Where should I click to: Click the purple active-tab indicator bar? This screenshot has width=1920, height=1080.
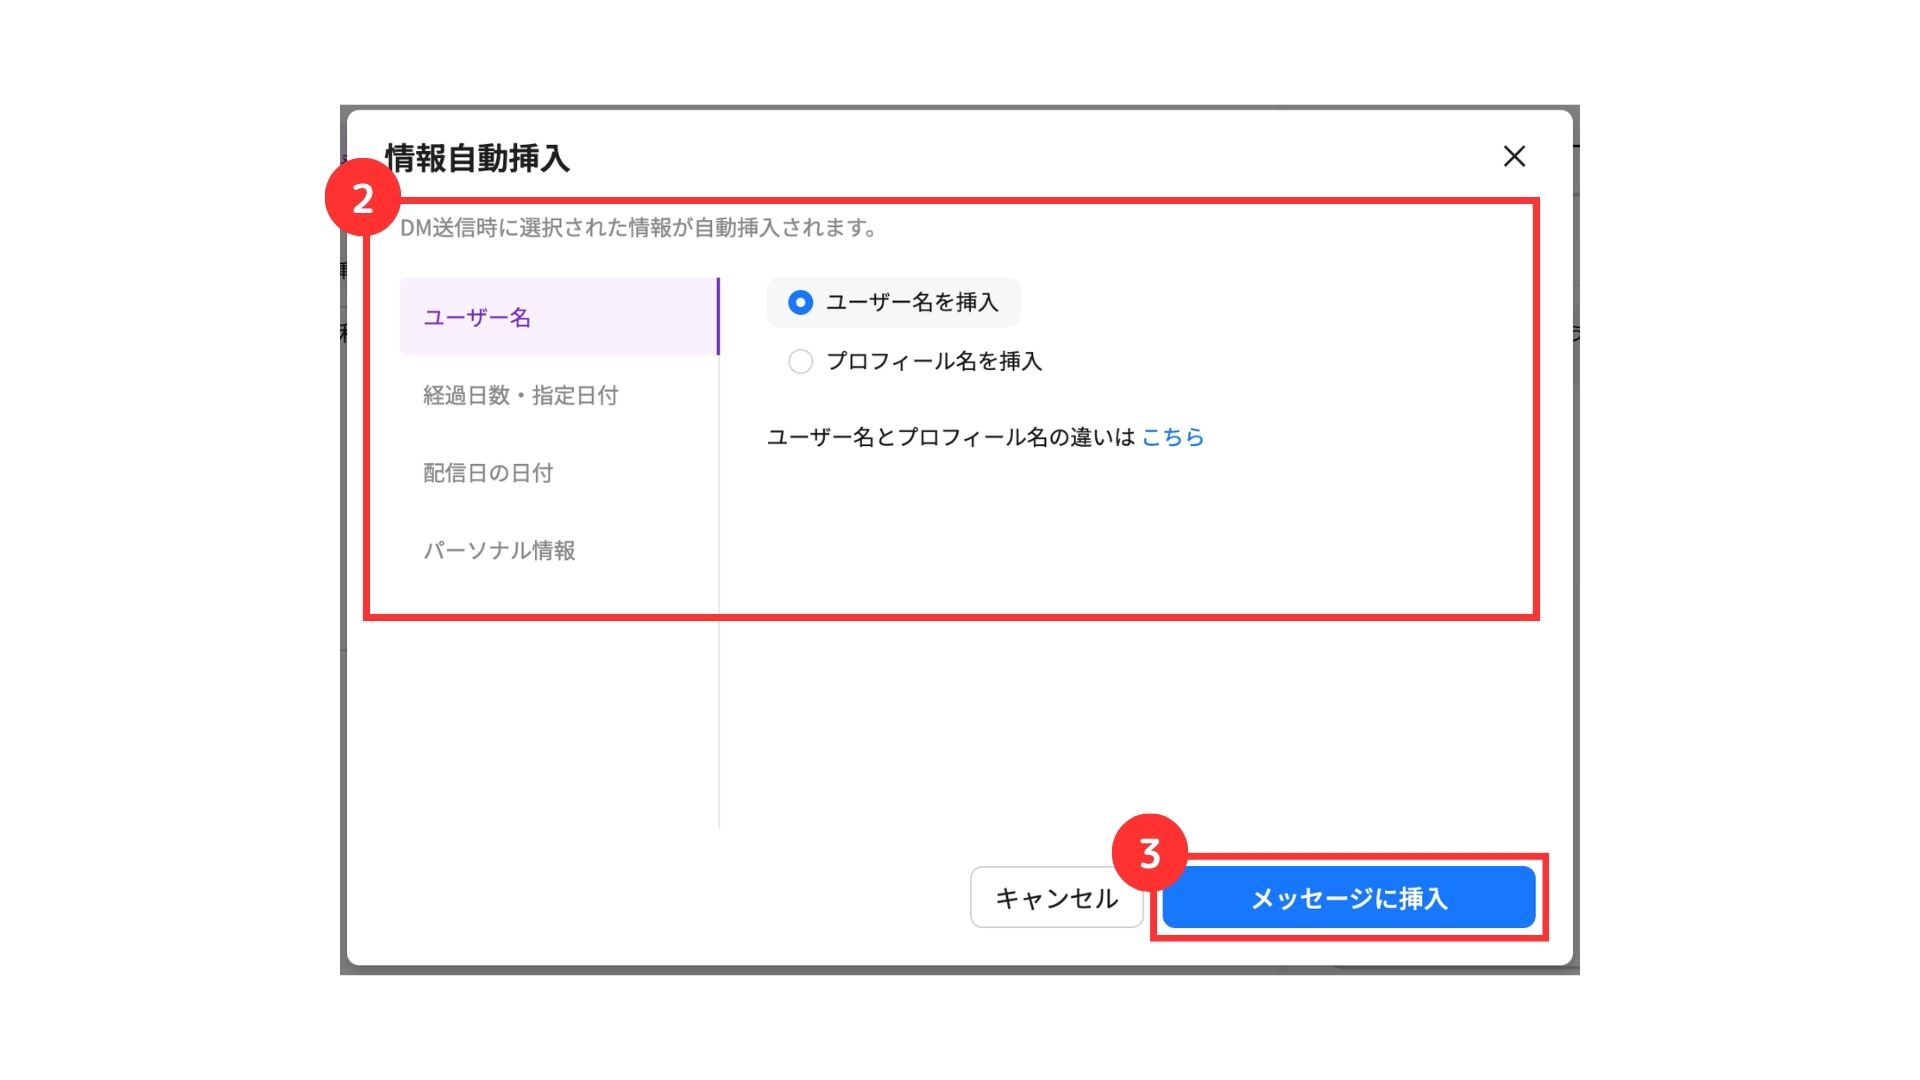(718, 316)
